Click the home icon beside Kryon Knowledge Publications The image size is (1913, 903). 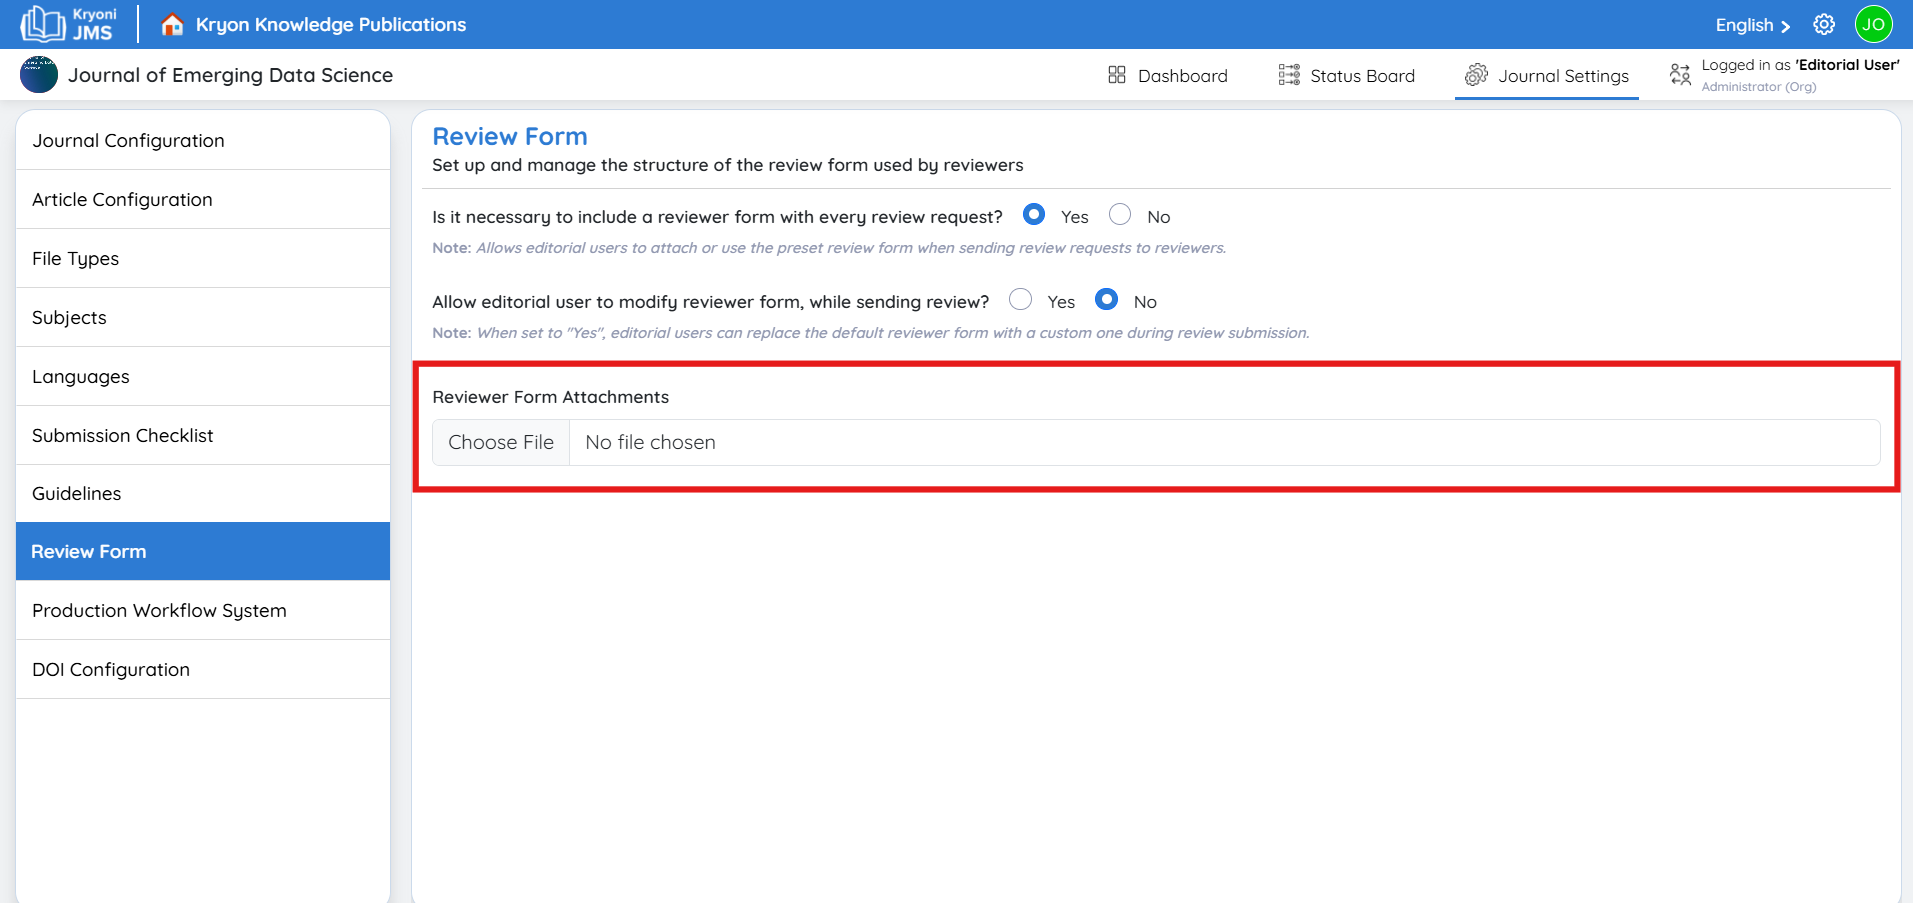coord(172,25)
